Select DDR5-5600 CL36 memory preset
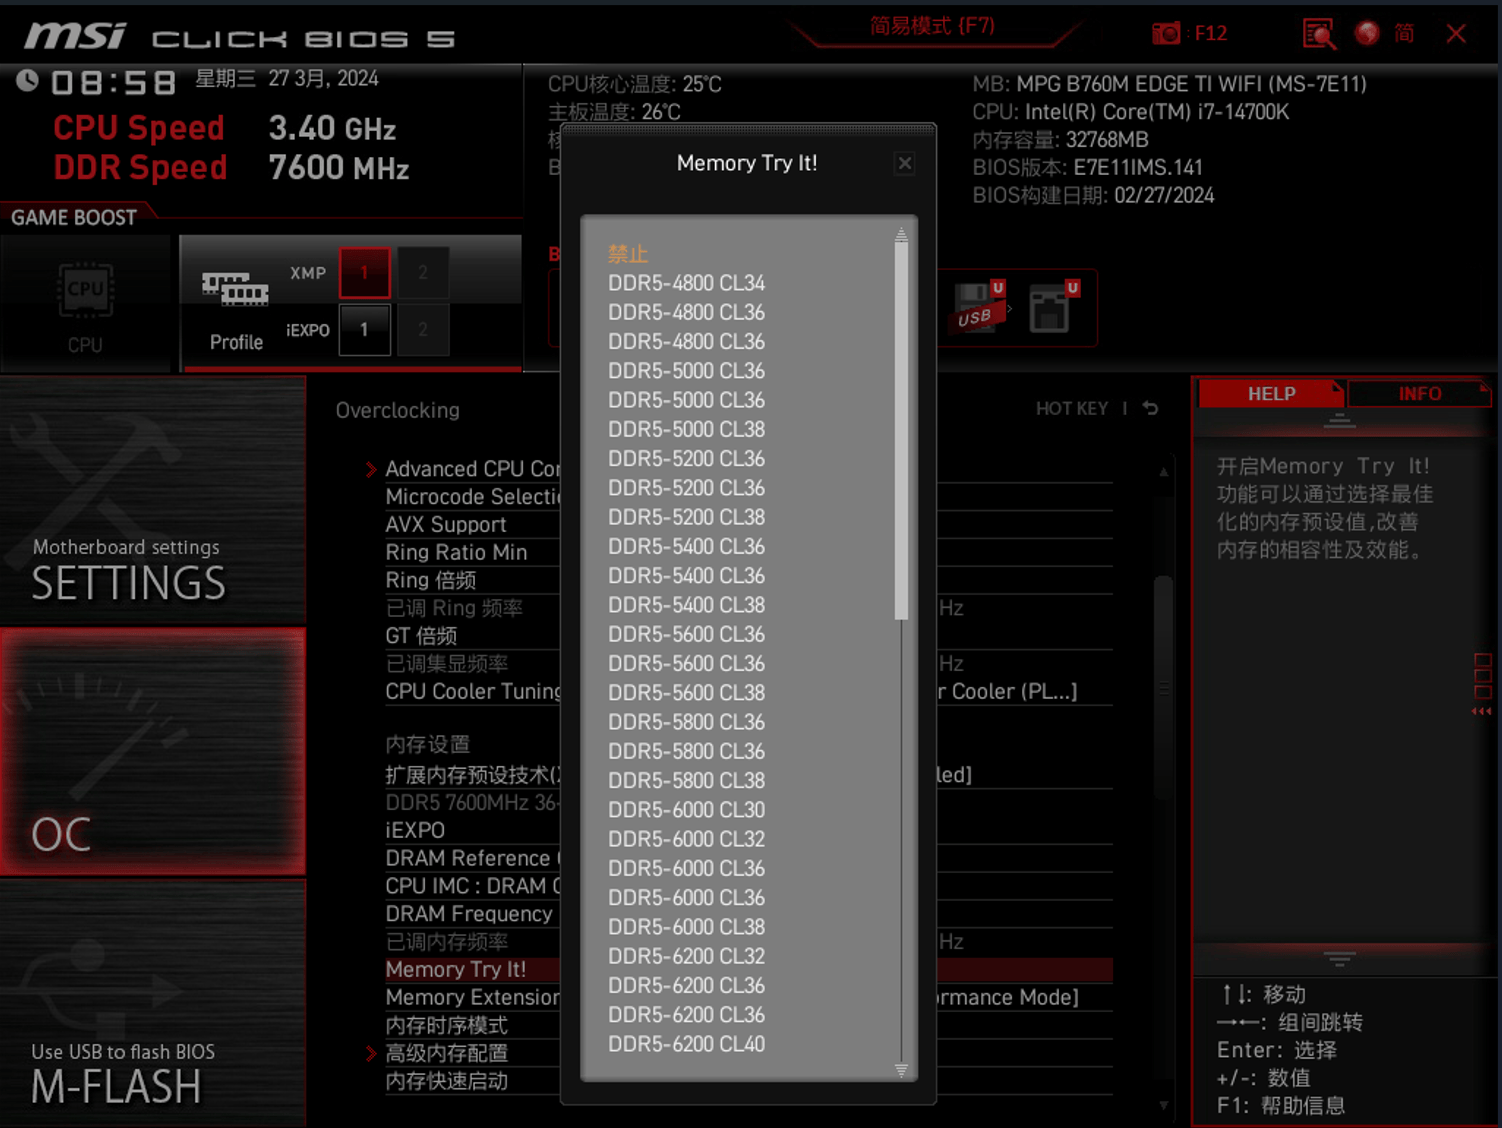Viewport: 1502px width, 1128px height. pos(686,634)
